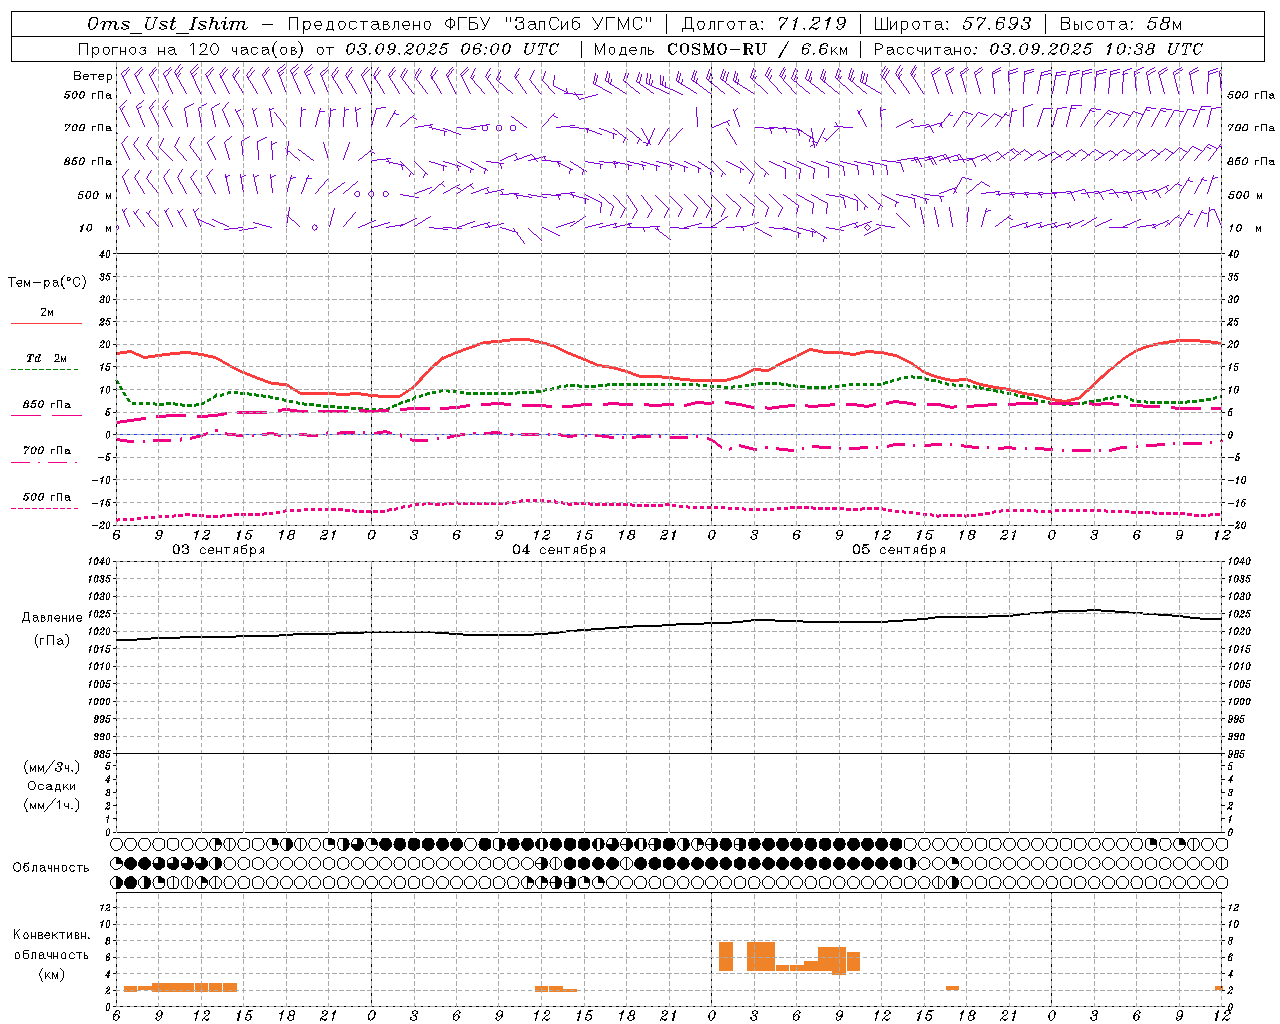Click the 03 сентября date label
The height and width of the screenshot is (1024, 1280).
(219, 550)
